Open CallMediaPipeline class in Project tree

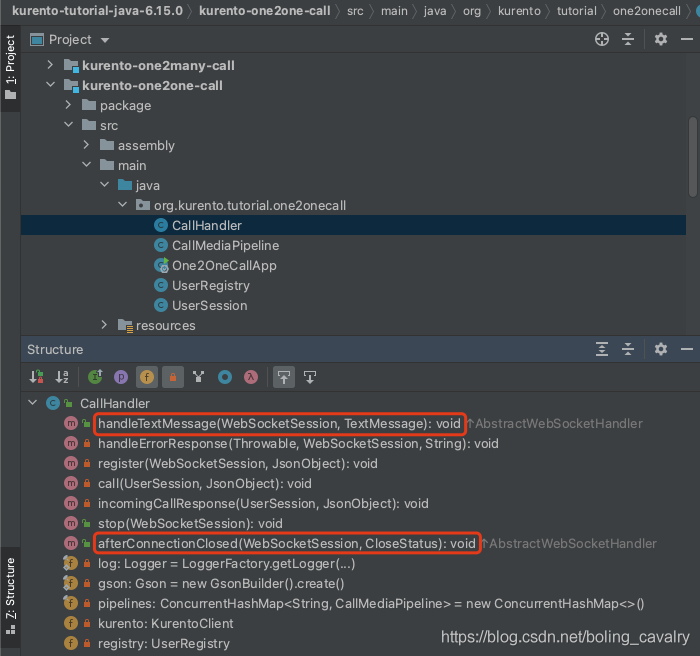click(x=225, y=245)
